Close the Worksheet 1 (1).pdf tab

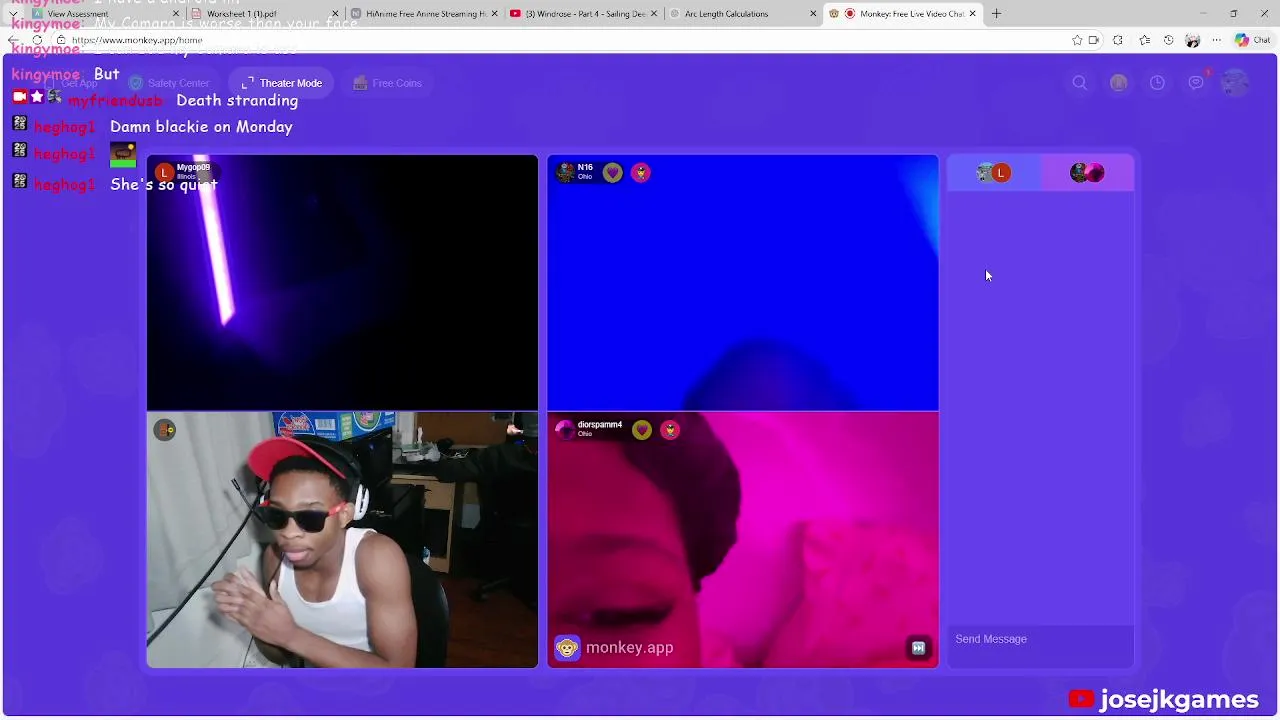[335, 14]
